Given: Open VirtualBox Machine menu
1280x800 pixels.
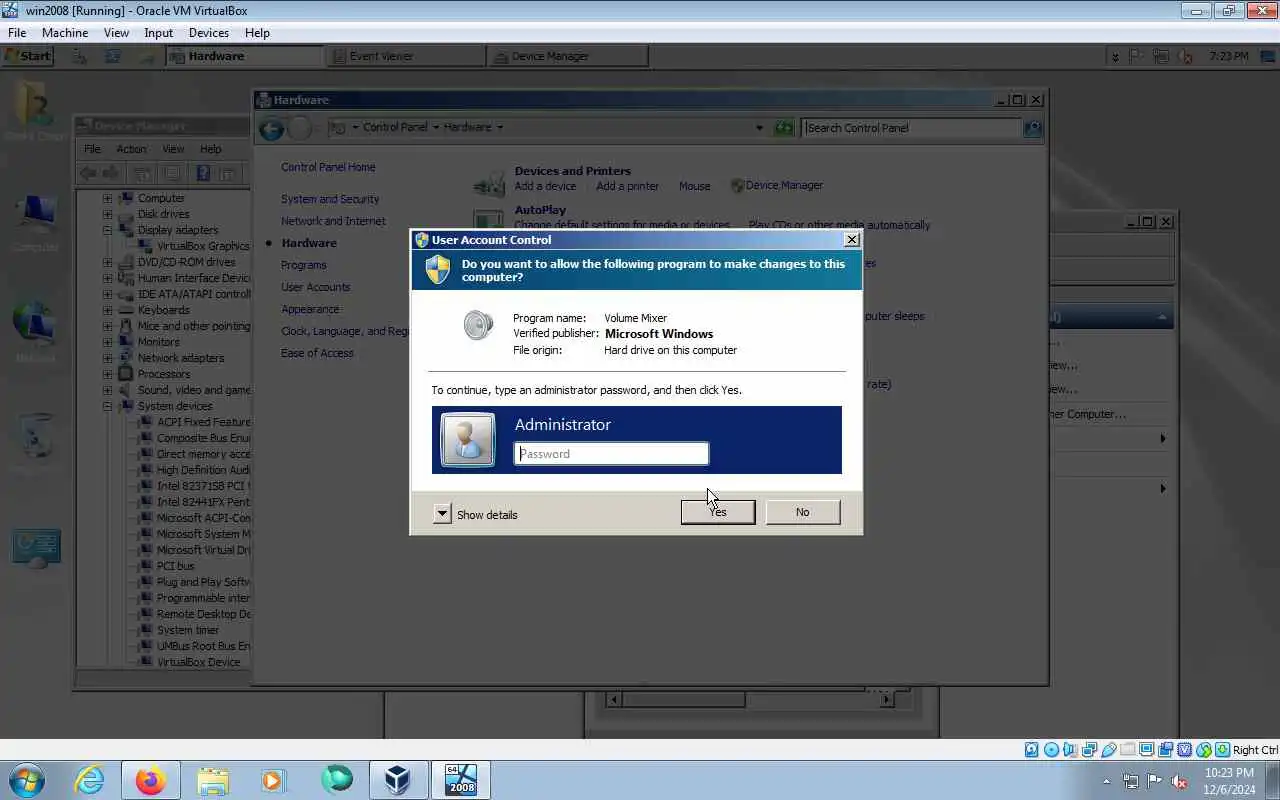Looking at the screenshot, I should [65, 33].
